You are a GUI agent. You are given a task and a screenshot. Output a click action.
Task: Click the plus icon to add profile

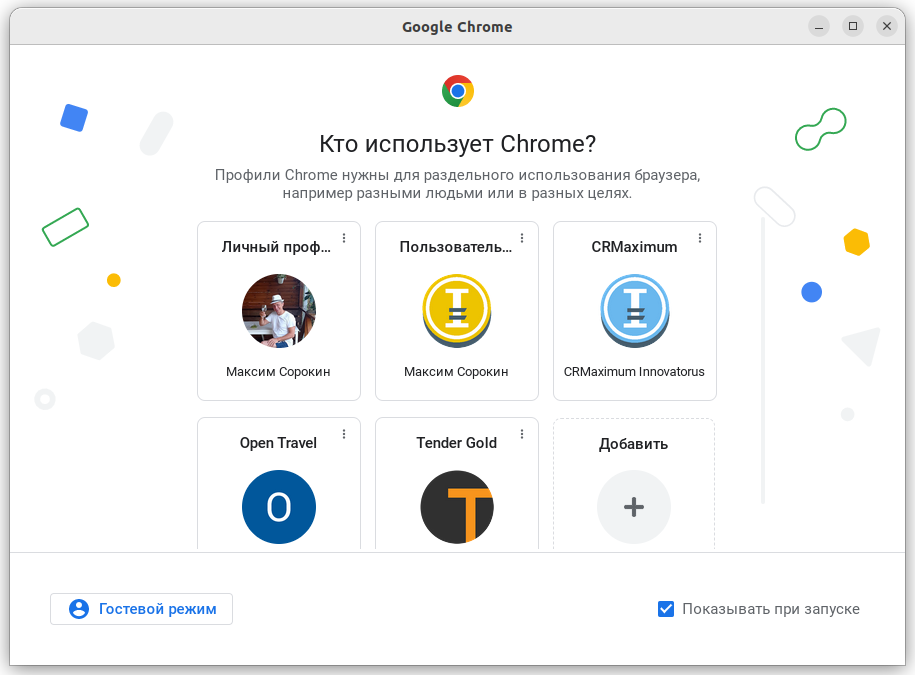pyautogui.click(x=634, y=507)
